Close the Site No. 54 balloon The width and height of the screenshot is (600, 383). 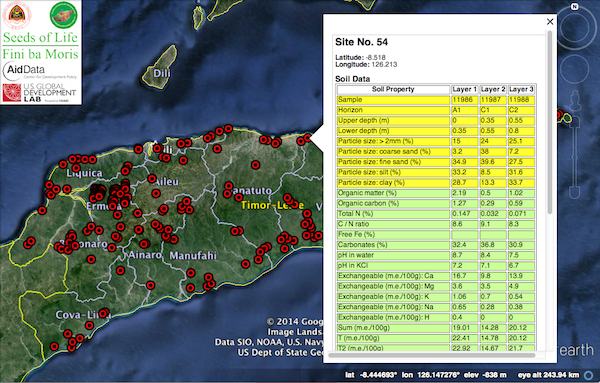[550, 22]
